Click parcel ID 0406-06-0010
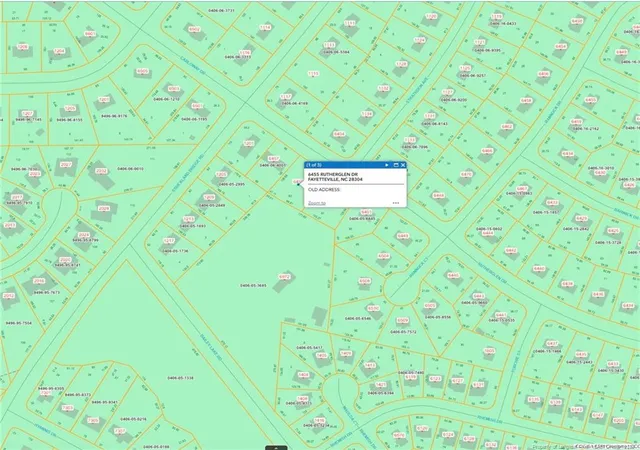Screen dimensions: 640x450 tap(131, 169)
